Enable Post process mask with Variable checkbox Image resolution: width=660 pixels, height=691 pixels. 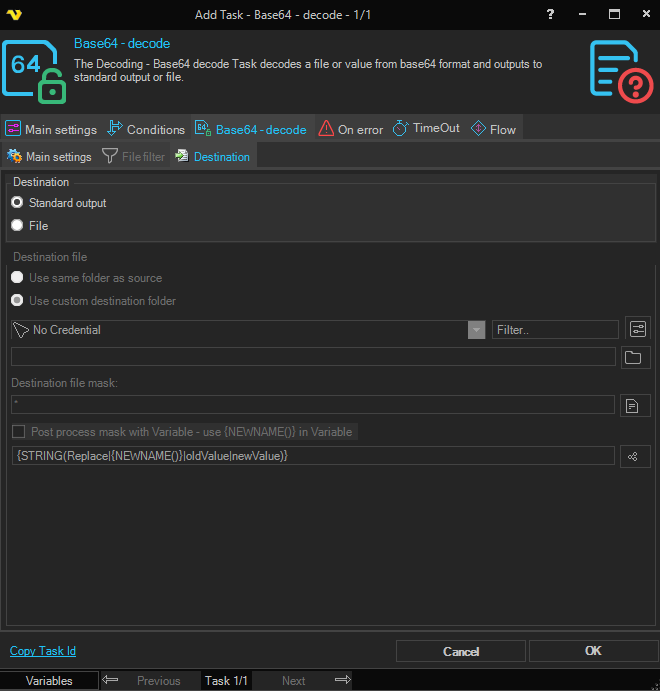(x=18, y=432)
